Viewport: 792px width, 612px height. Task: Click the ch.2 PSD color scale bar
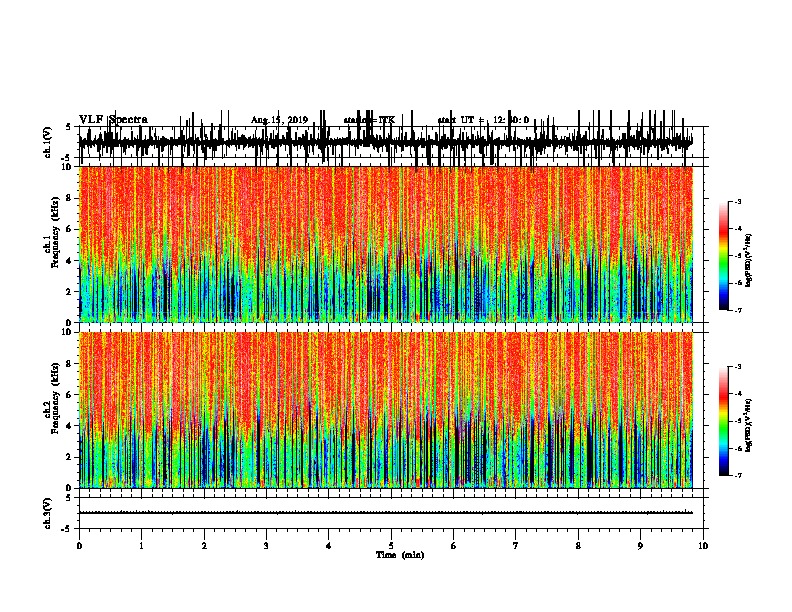click(724, 421)
